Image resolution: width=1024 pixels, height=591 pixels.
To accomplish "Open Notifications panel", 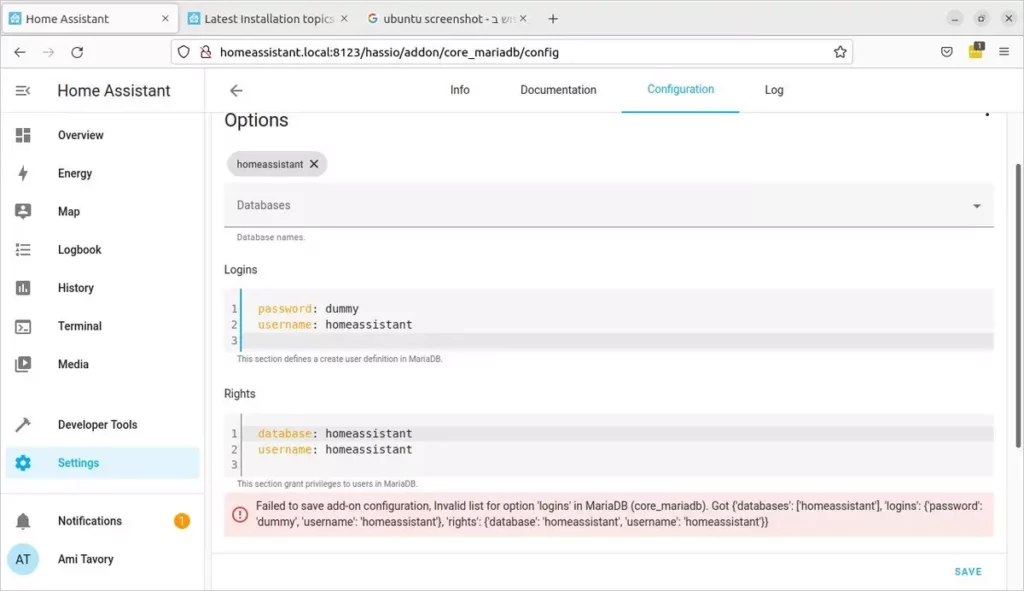I will (x=103, y=520).
